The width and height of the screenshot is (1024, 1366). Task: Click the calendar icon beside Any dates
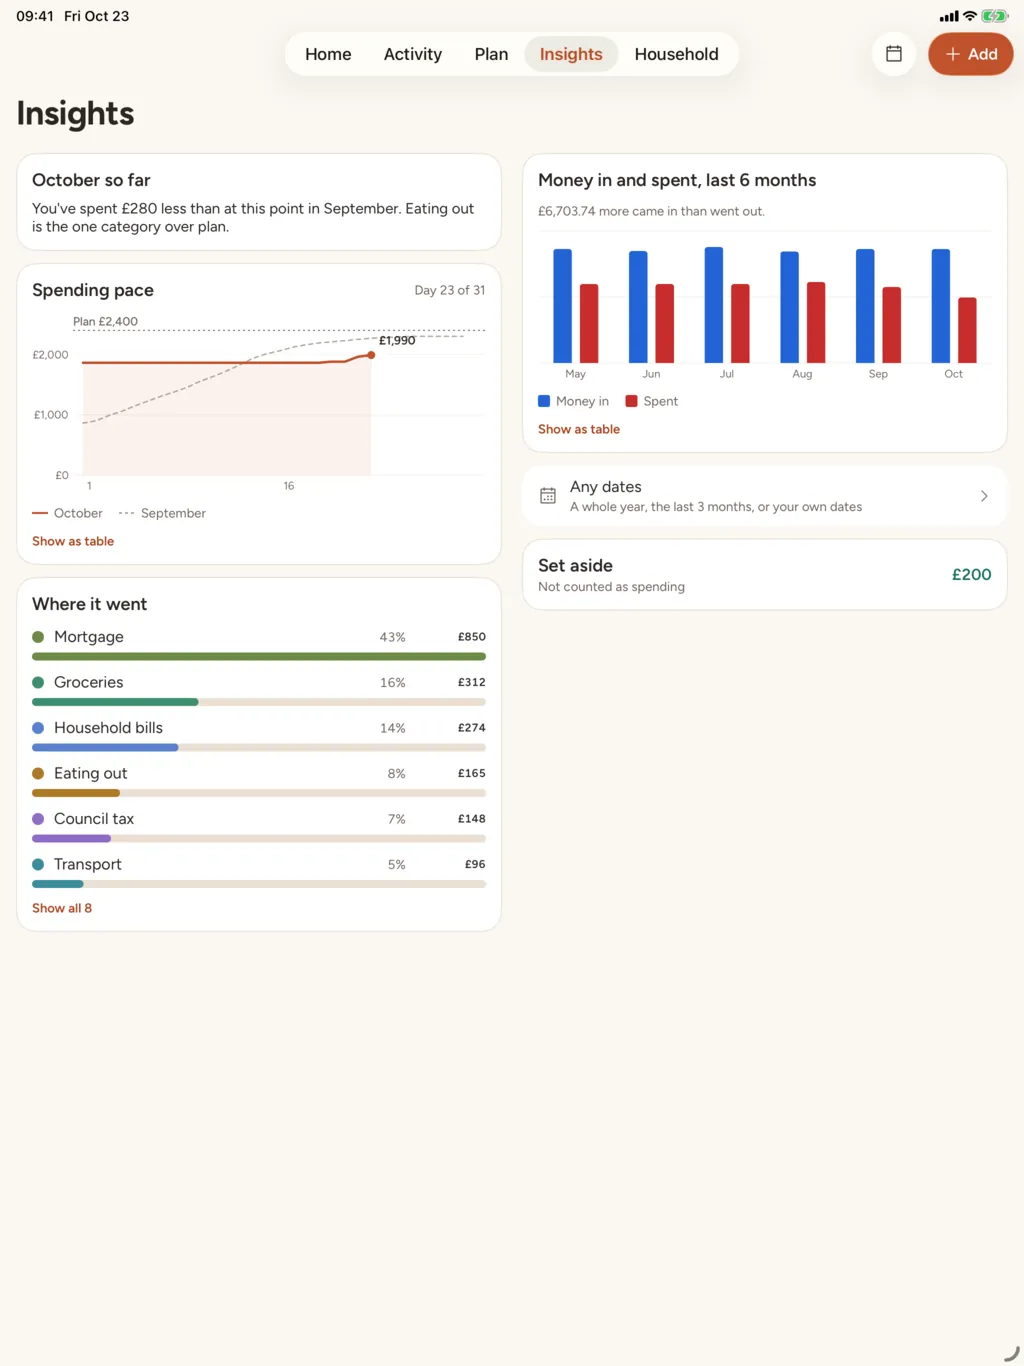[548, 496]
